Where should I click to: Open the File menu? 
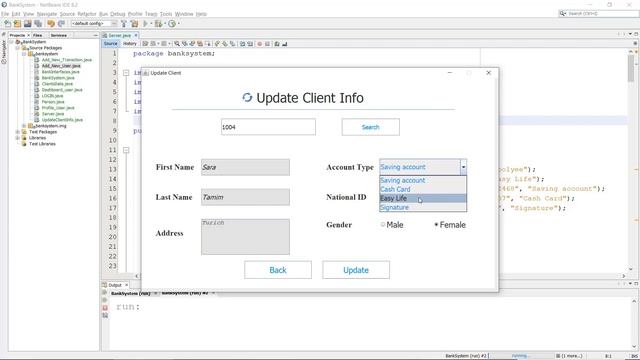click(x=5, y=14)
